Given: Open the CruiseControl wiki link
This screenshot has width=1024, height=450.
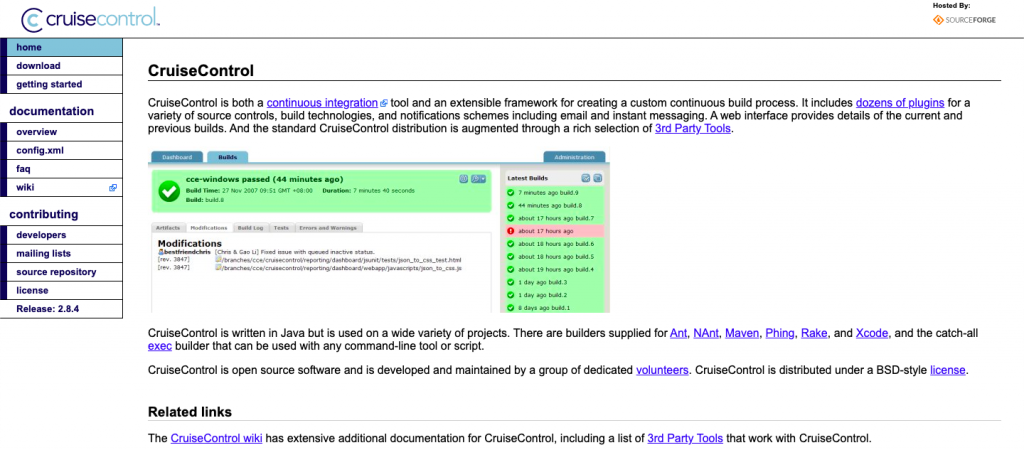Looking at the screenshot, I should (x=216, y=438).
